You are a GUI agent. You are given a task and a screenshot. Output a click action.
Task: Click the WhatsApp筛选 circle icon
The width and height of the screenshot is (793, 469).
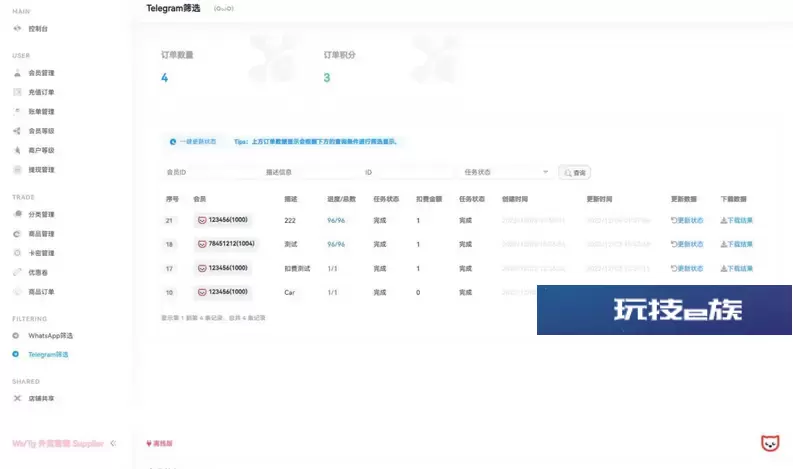pos(16,335)
